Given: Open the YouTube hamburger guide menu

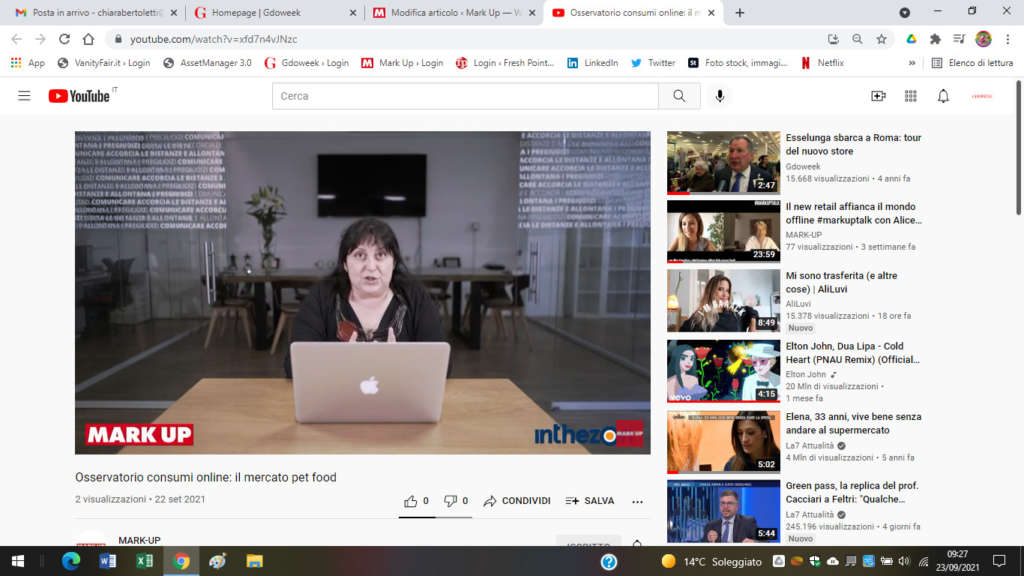Looking at the screenshot, I should pos(24,96).
